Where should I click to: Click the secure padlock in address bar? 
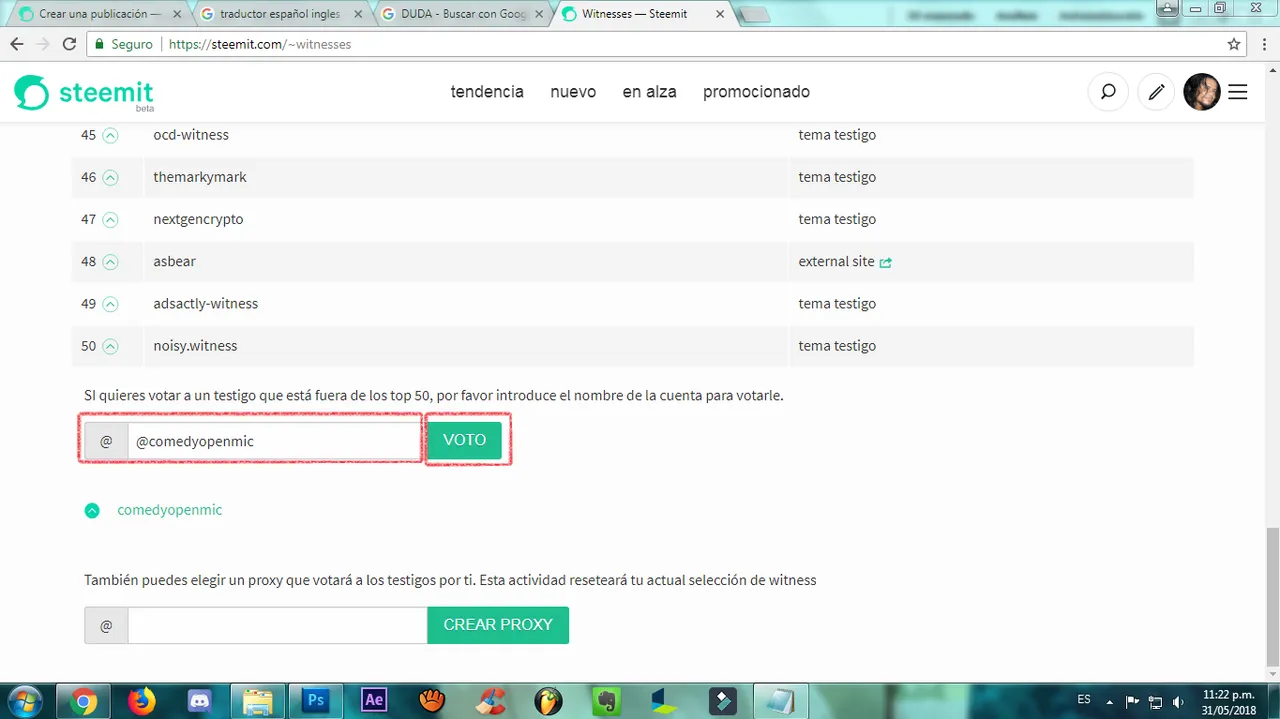pos(98,44)
